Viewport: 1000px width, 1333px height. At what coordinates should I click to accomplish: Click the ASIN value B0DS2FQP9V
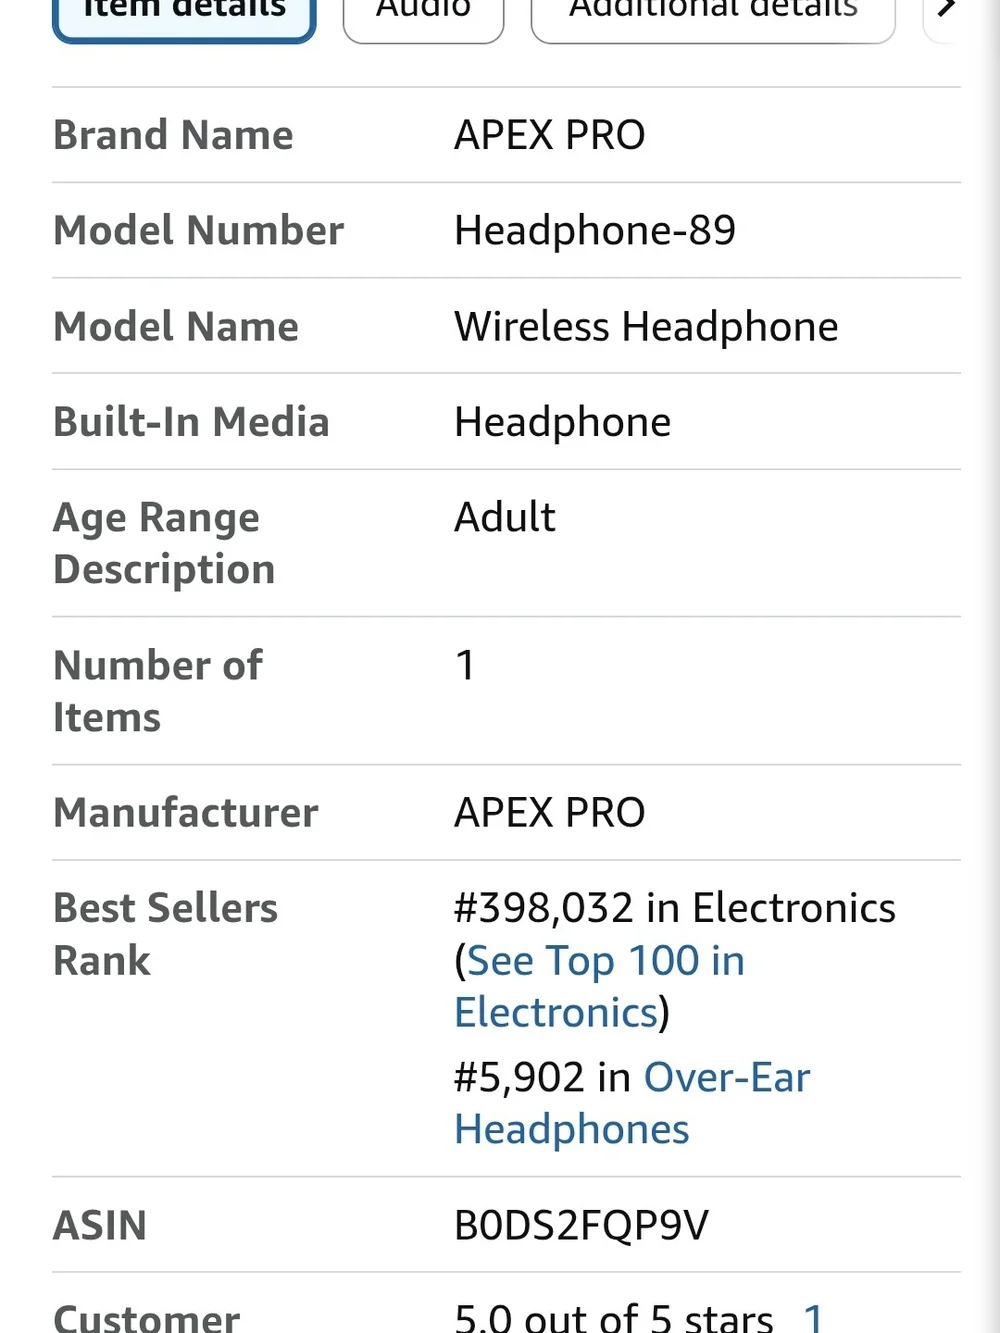click(582, 1225)
